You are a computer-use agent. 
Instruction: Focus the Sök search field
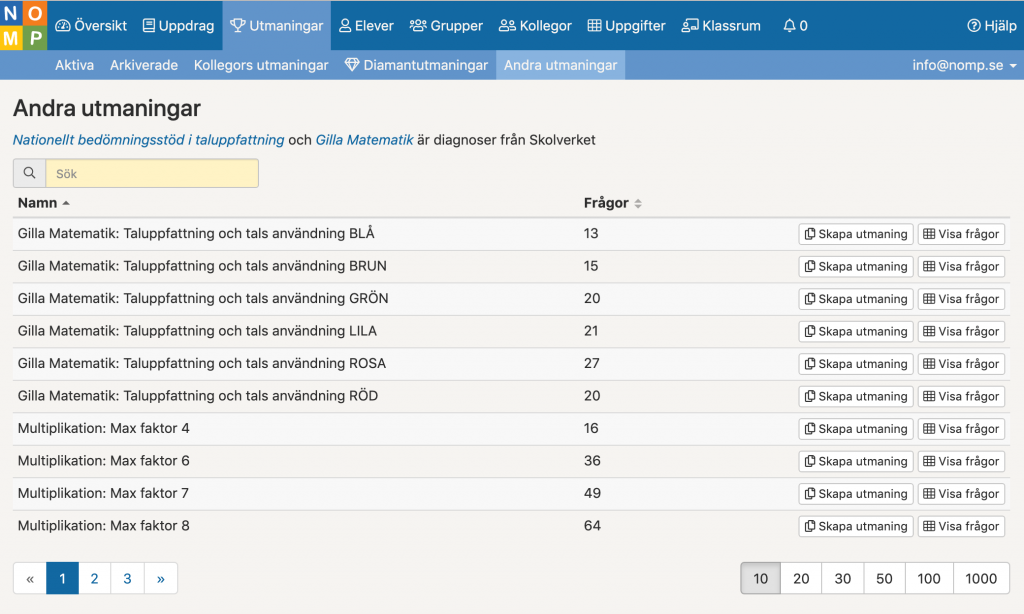click(x=152, y=173)
